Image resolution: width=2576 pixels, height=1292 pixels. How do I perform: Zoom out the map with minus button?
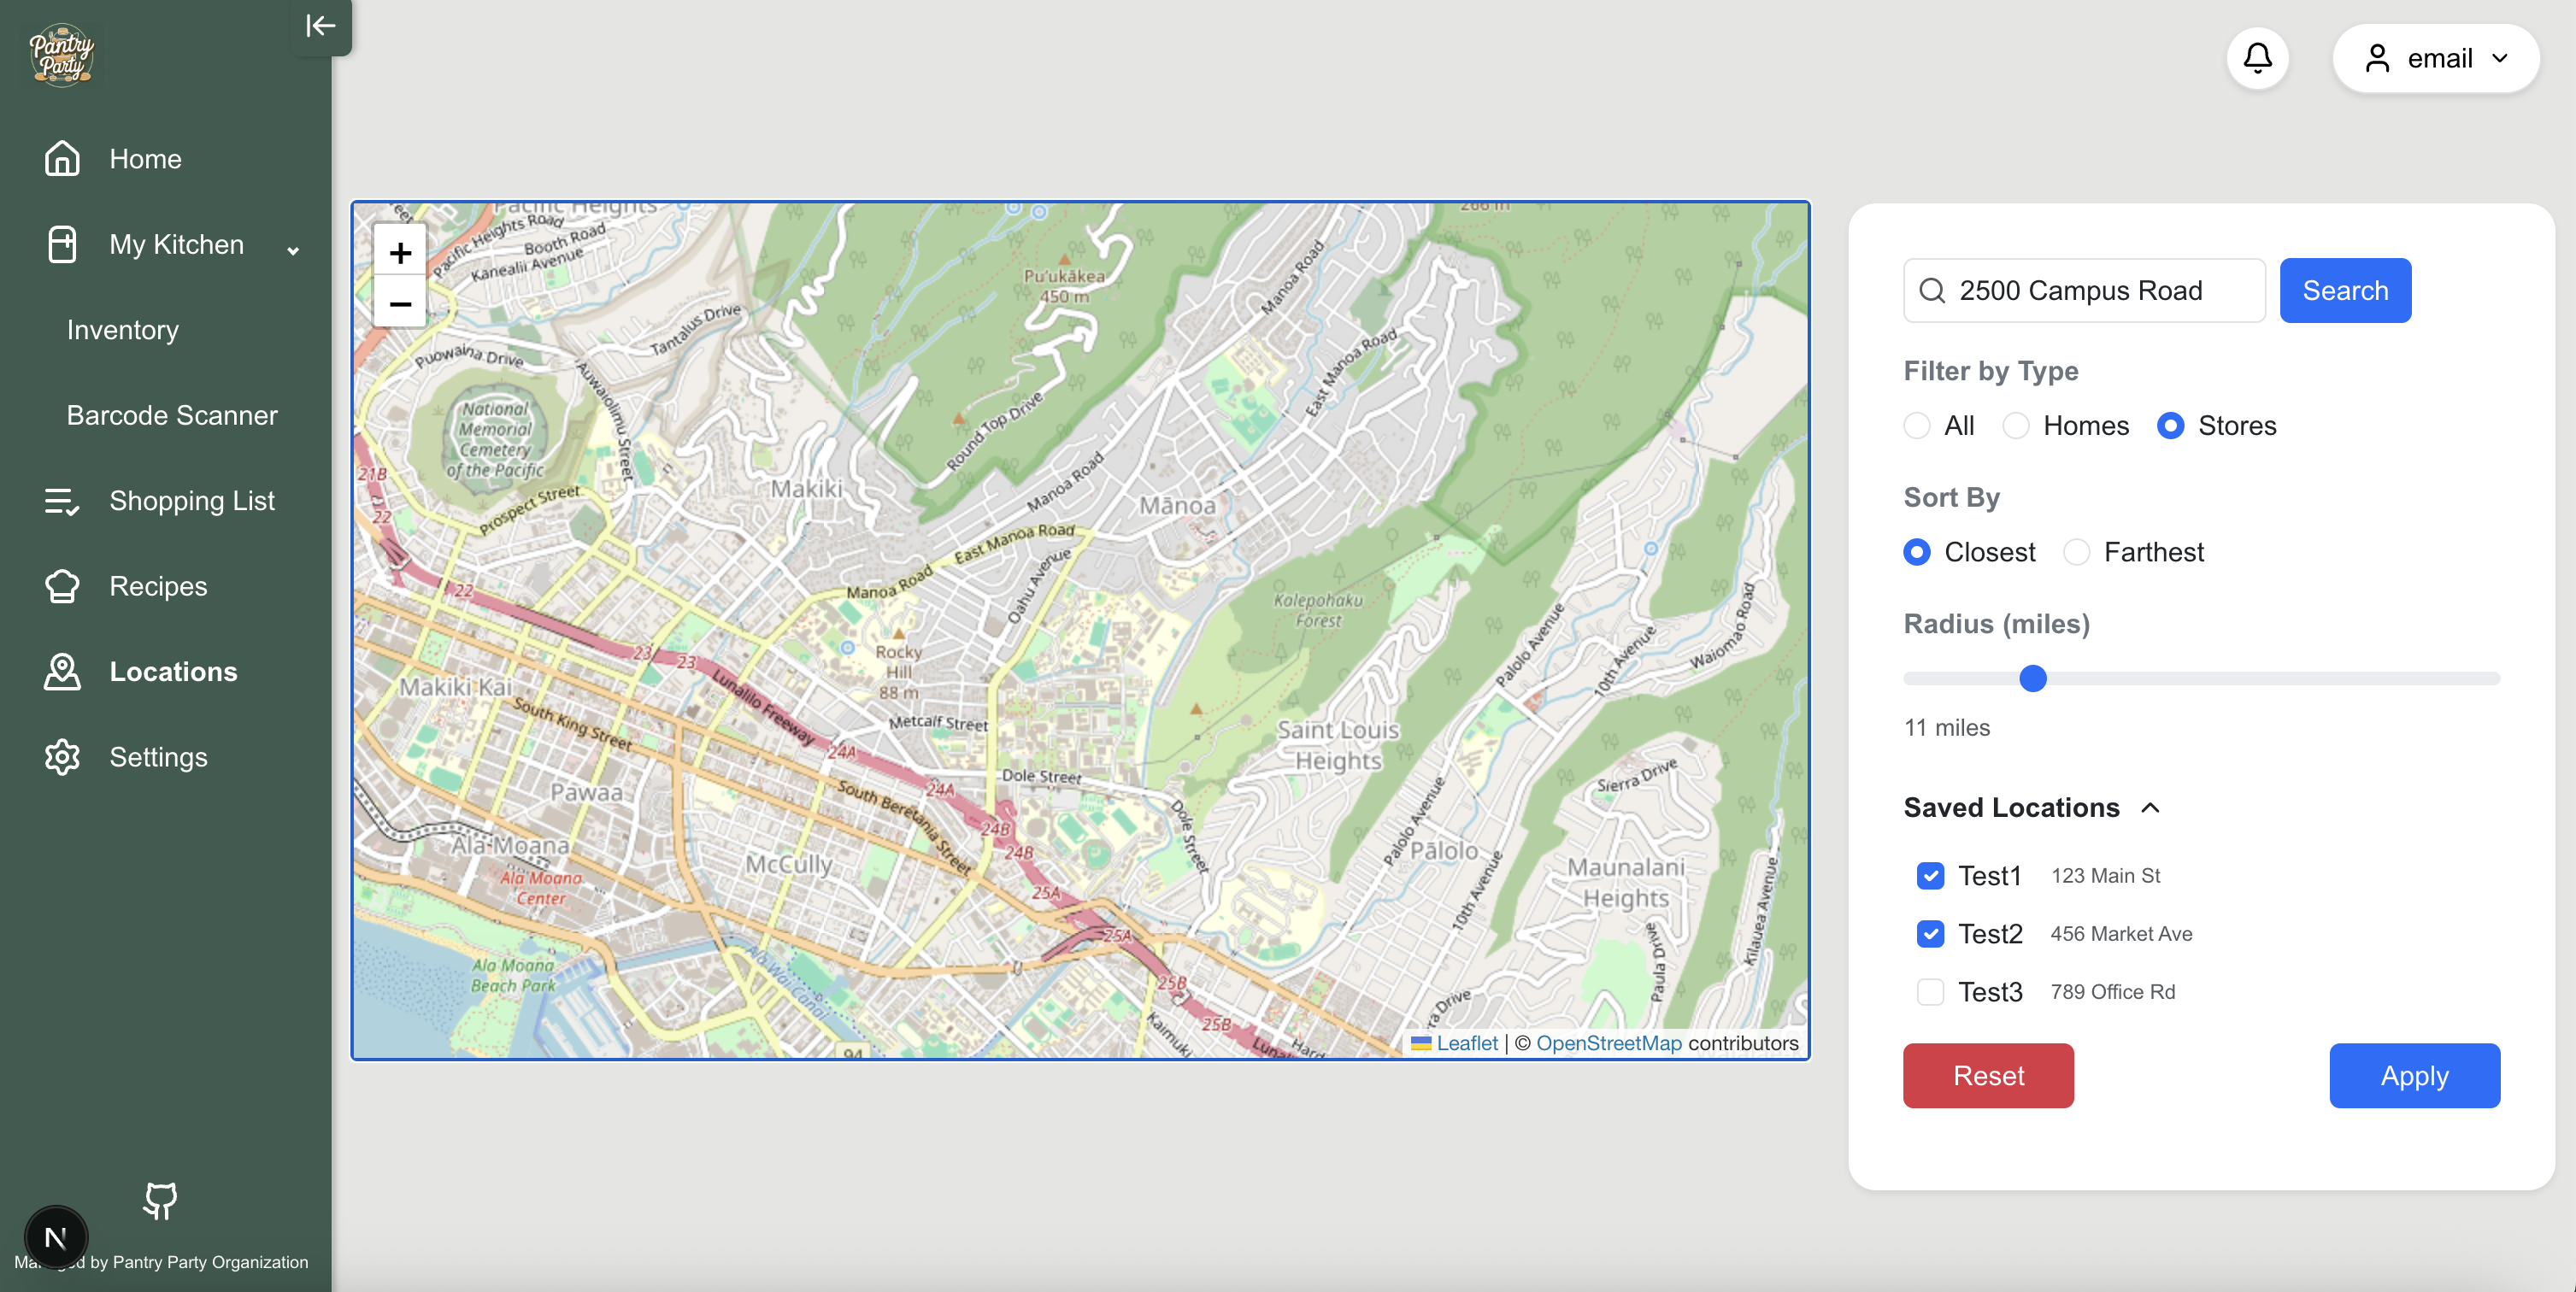tap(400, 303)
